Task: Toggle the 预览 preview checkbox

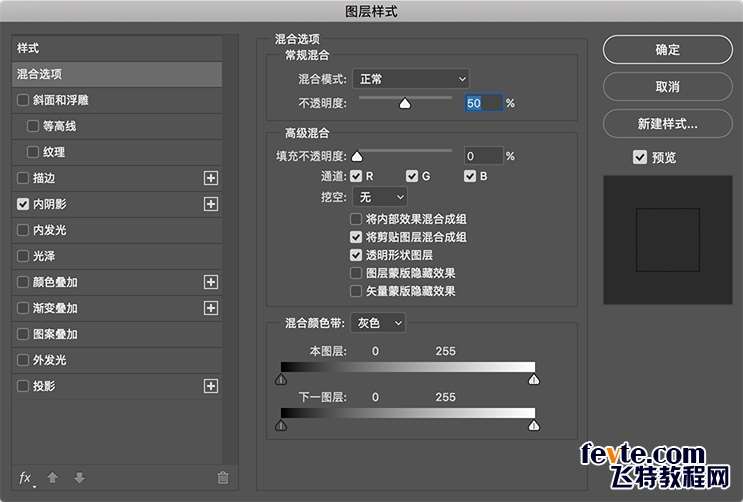Action: pos(640,157)
